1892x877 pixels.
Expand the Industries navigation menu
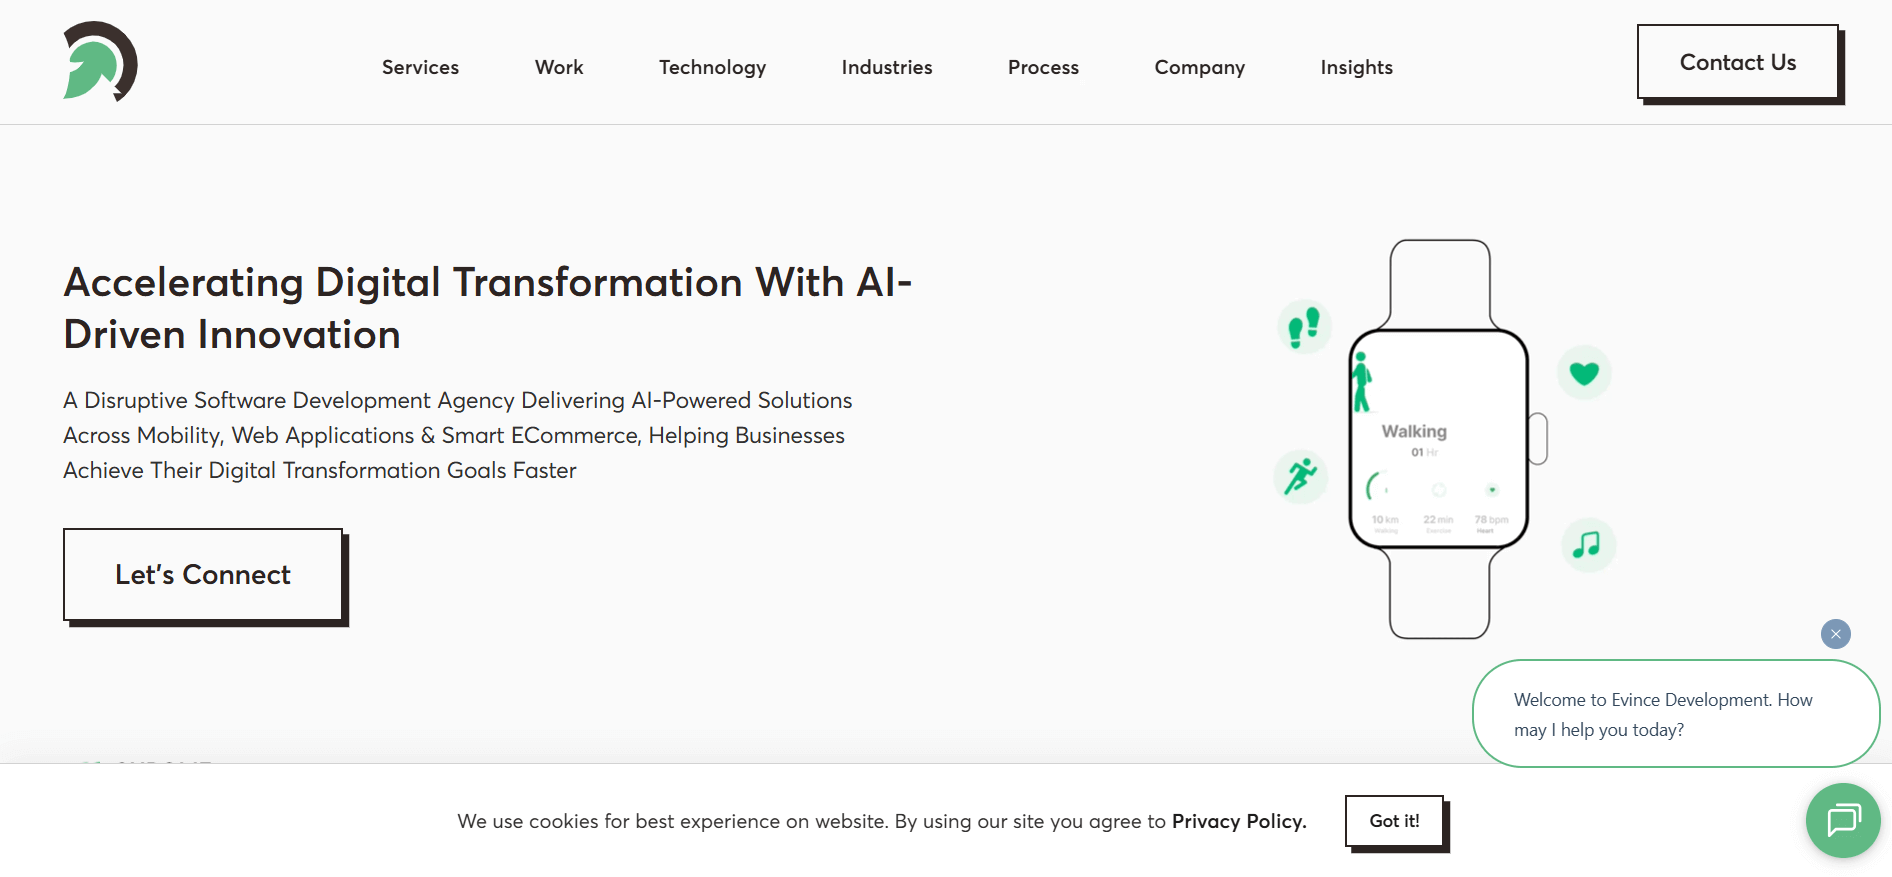coord(887,67)
